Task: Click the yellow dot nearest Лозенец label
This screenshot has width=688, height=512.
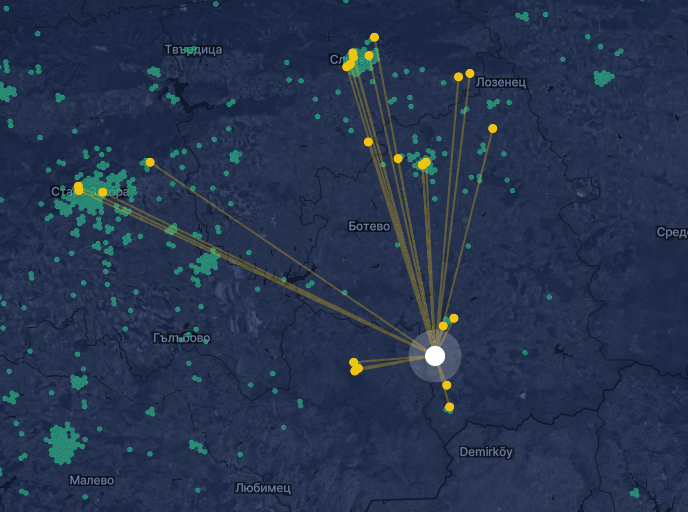Action: pos(470,73)
